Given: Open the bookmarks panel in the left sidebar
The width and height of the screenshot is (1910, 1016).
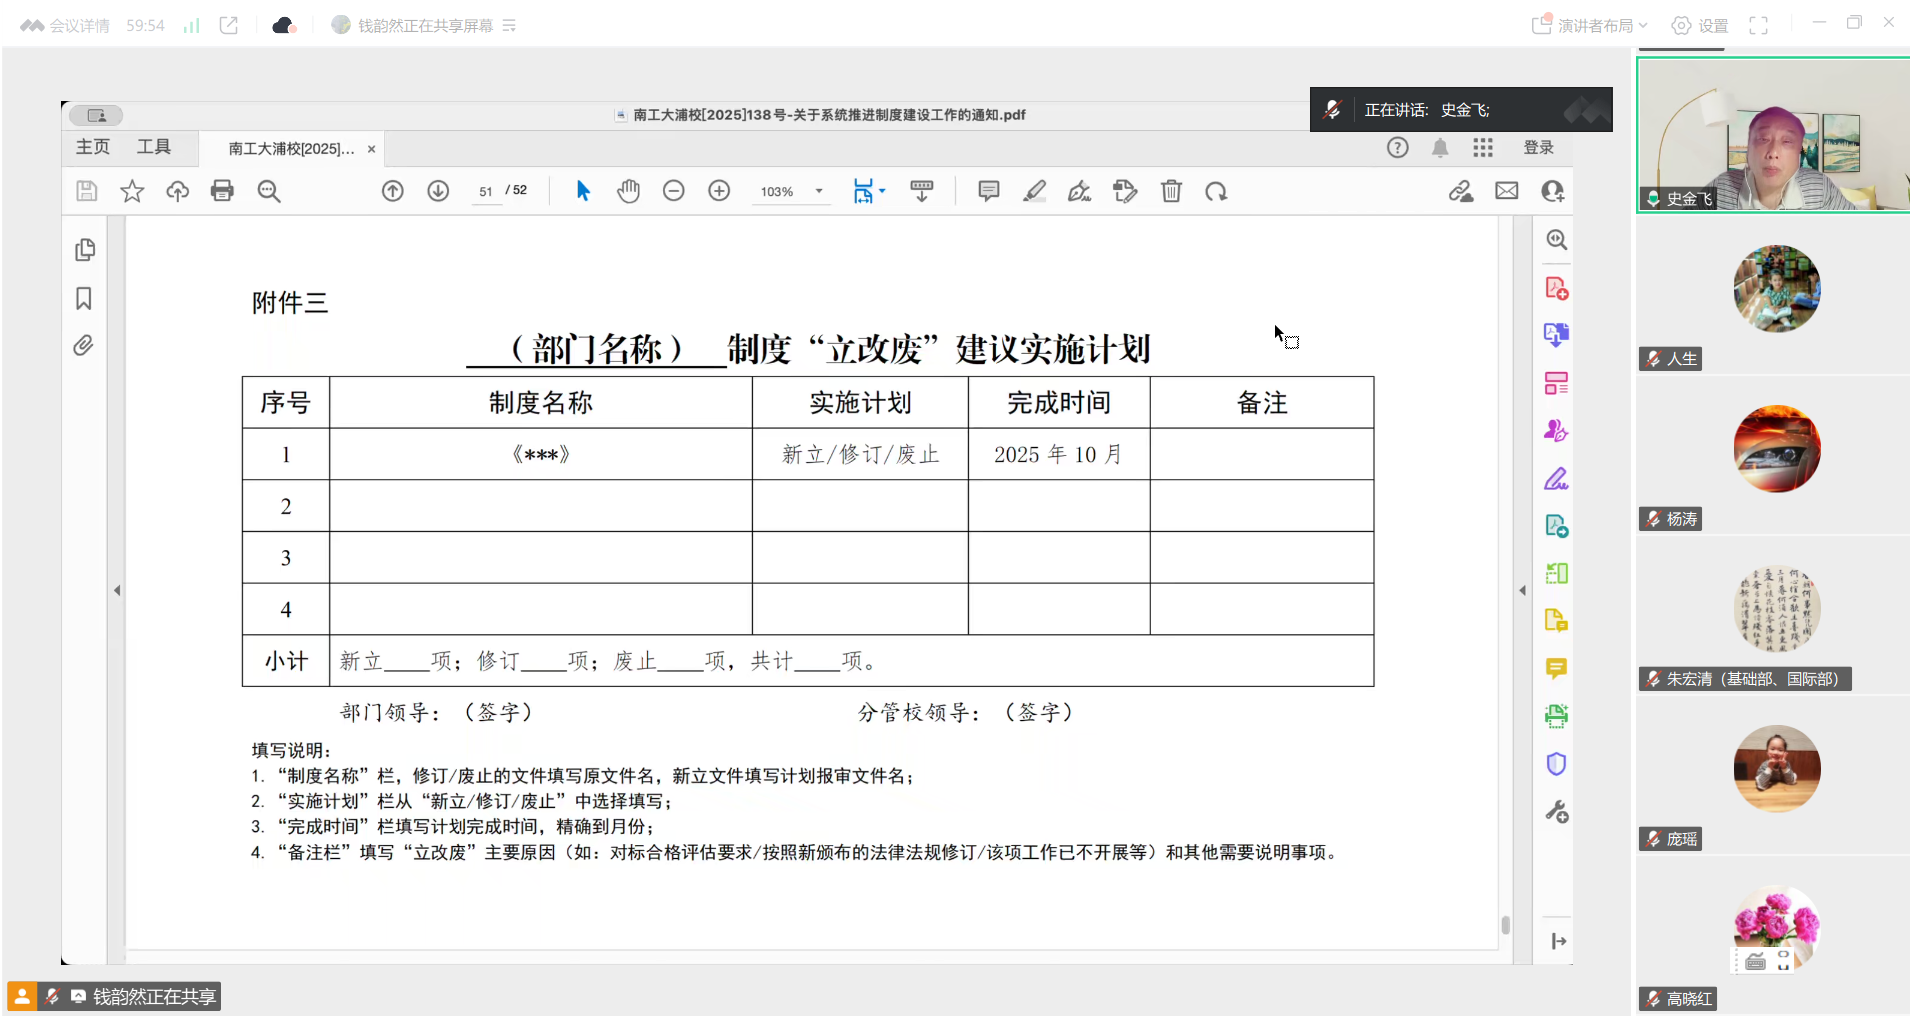Looking at the screenshot, I should (84, 298).
